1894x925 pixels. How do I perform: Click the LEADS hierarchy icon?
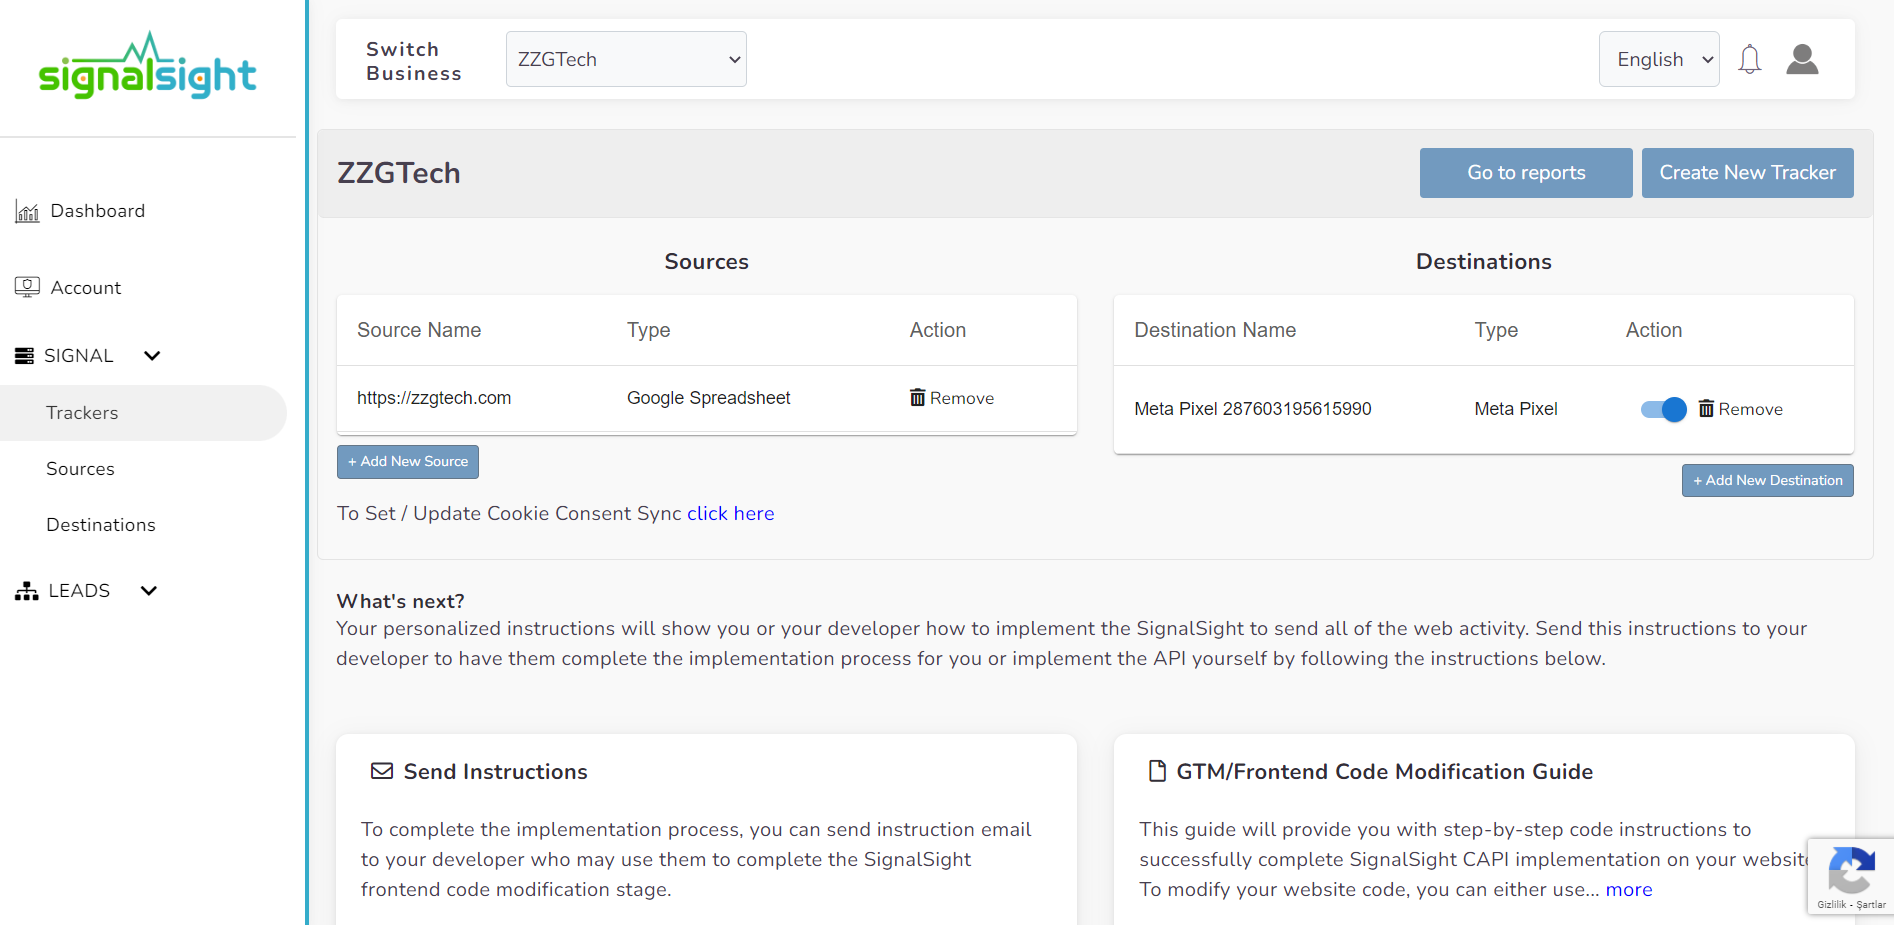[x=26, y=590]
